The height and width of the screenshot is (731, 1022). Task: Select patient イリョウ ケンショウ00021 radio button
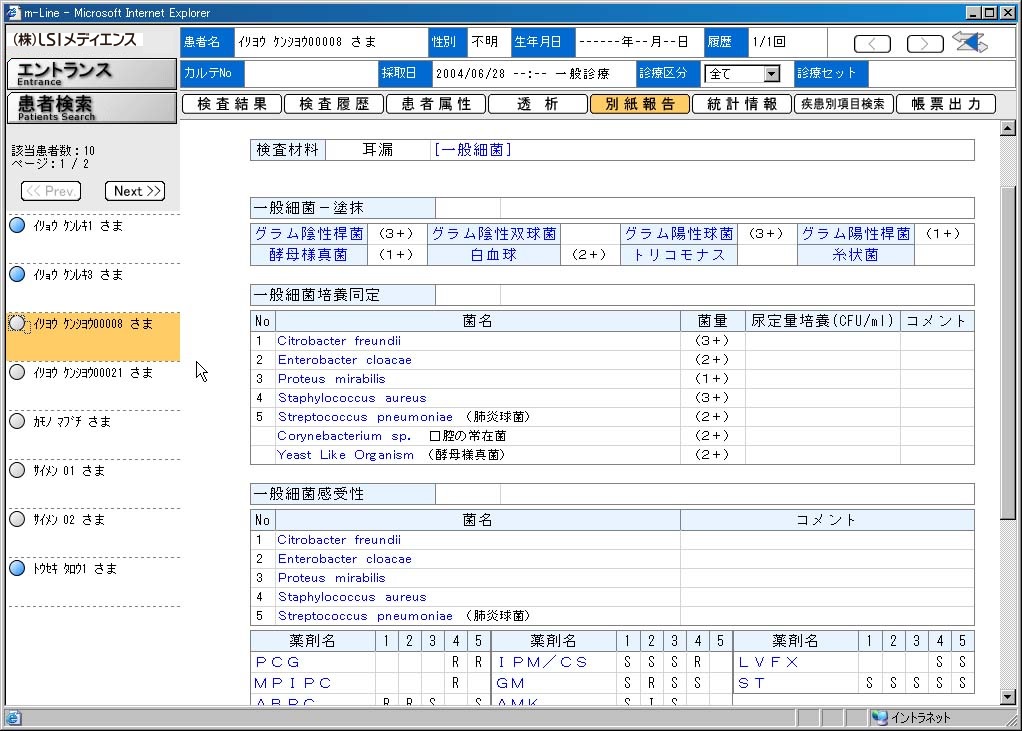18,372
